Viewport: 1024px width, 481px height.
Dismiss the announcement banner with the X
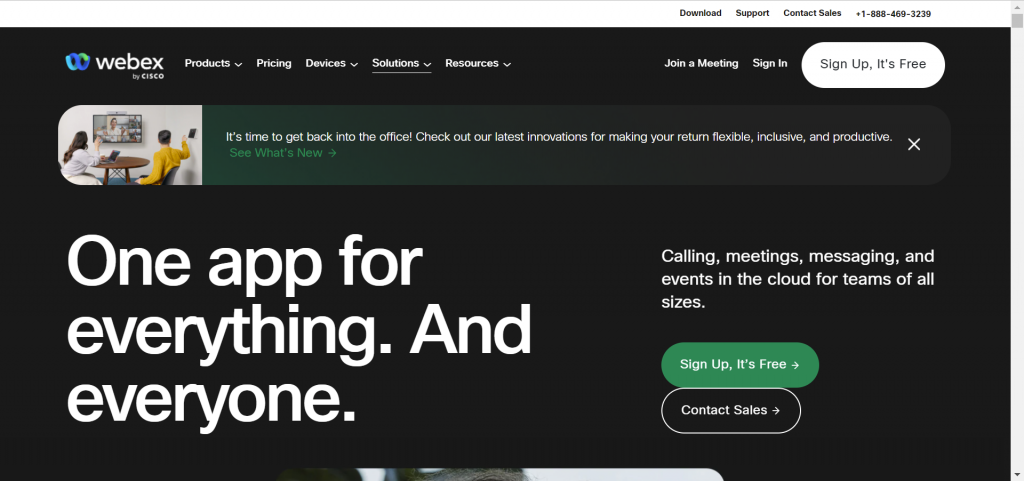[914, 144]
